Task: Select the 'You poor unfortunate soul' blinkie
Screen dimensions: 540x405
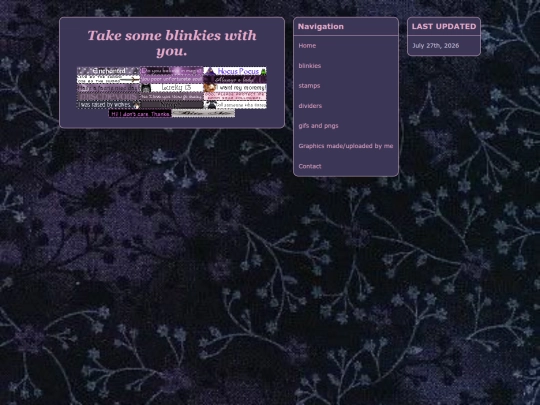Action: pos(172,79)
